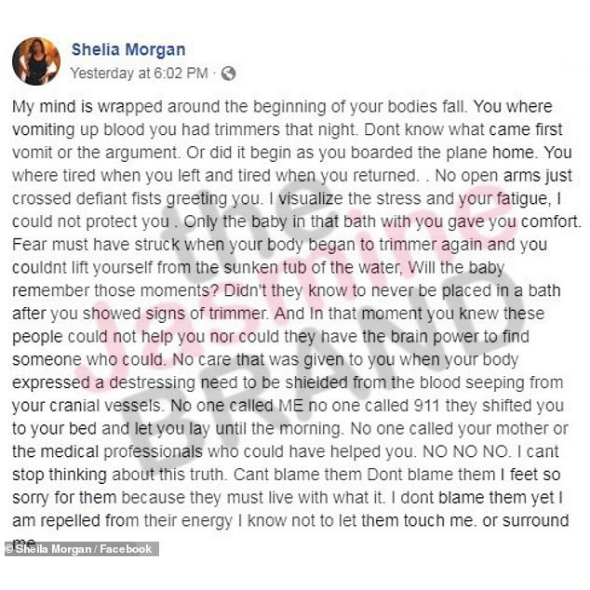Click the number 911 in the post
The image size is (590, 590).
pos(426,406)
